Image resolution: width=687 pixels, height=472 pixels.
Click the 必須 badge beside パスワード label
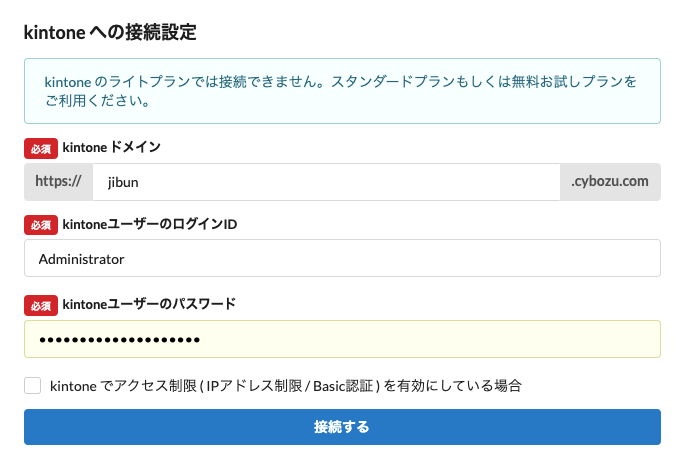[40, 304]
